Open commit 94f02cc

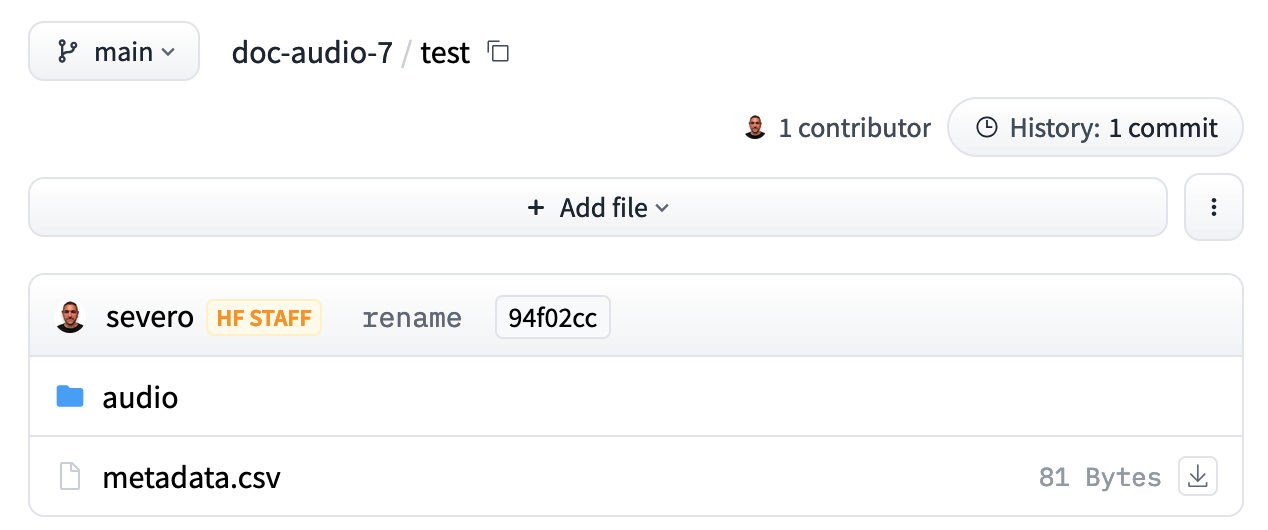(x=552, y=319)
